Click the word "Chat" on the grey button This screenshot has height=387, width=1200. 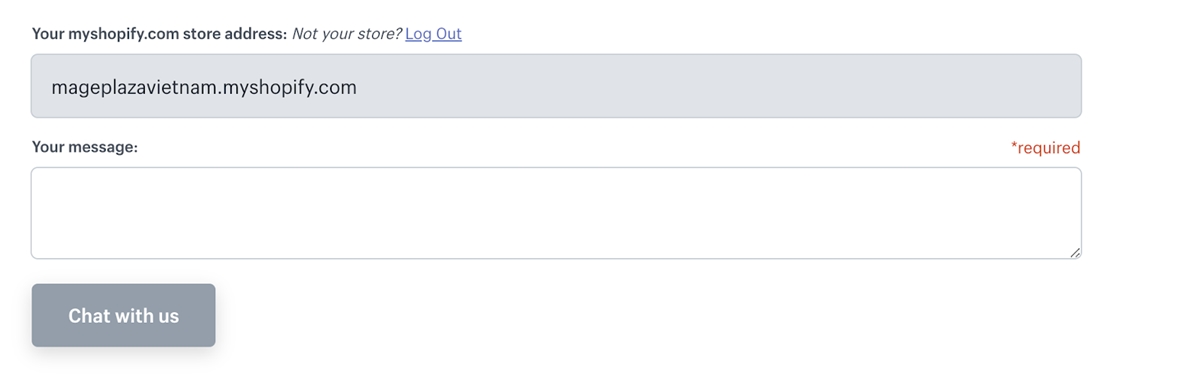[89, 316]
